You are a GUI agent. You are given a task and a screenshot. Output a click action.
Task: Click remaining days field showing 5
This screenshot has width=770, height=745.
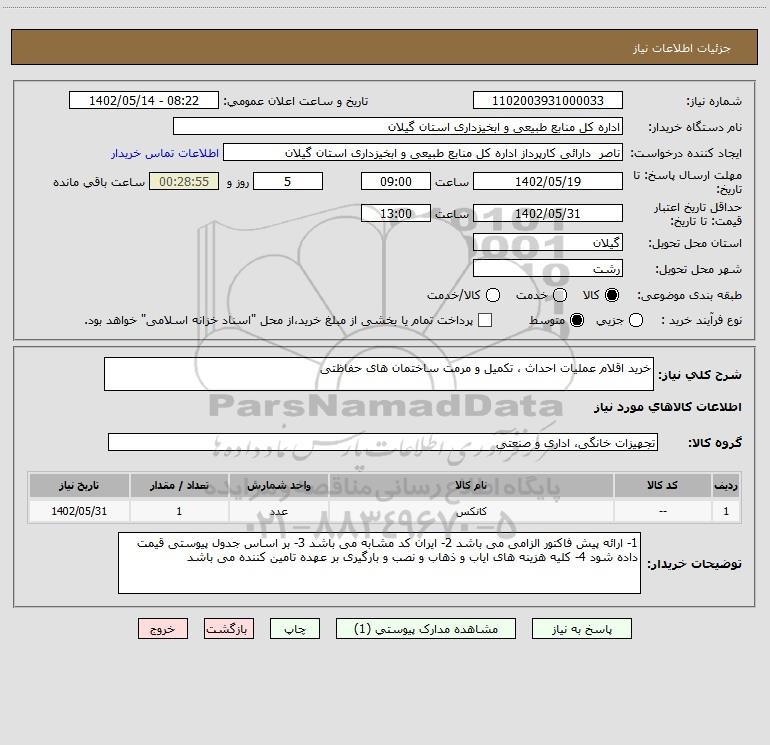[288, 181]
